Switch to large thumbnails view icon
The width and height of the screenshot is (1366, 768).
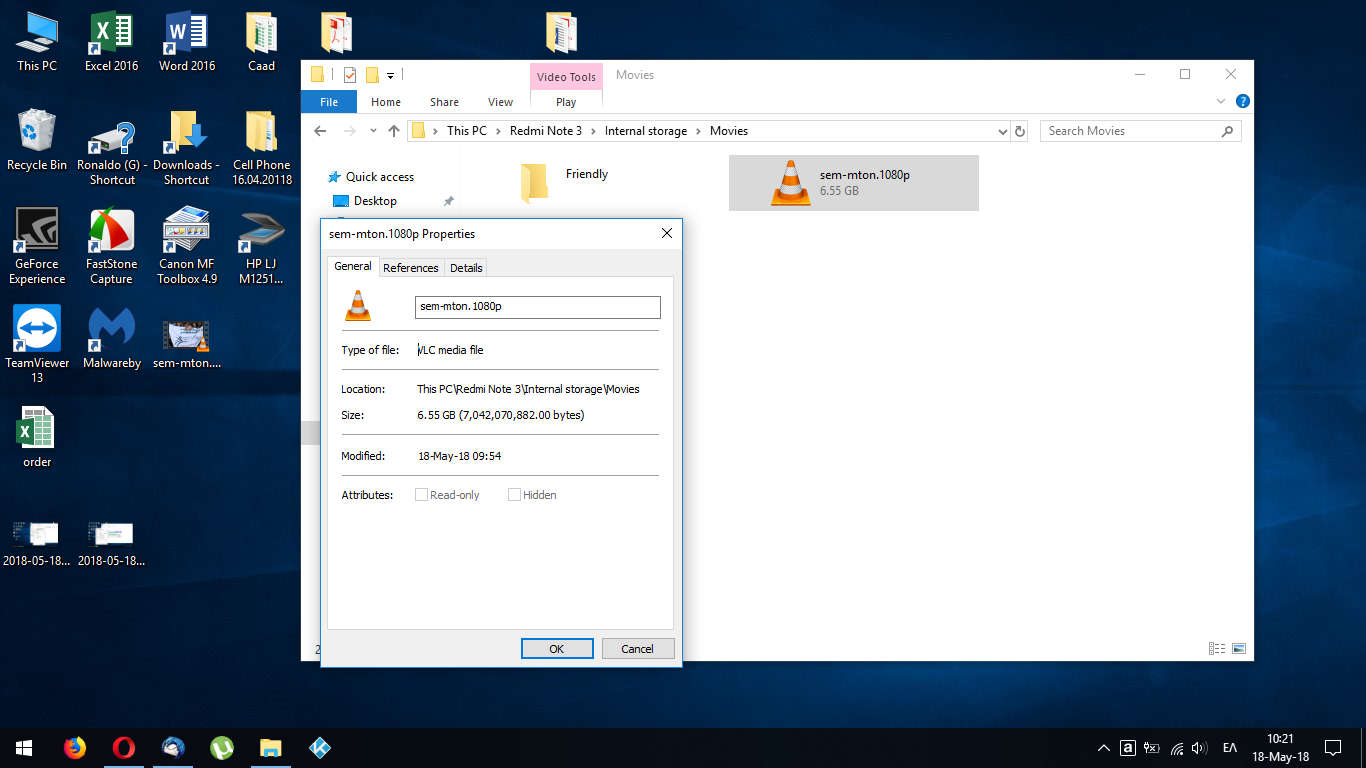[x=1239, y=648]
